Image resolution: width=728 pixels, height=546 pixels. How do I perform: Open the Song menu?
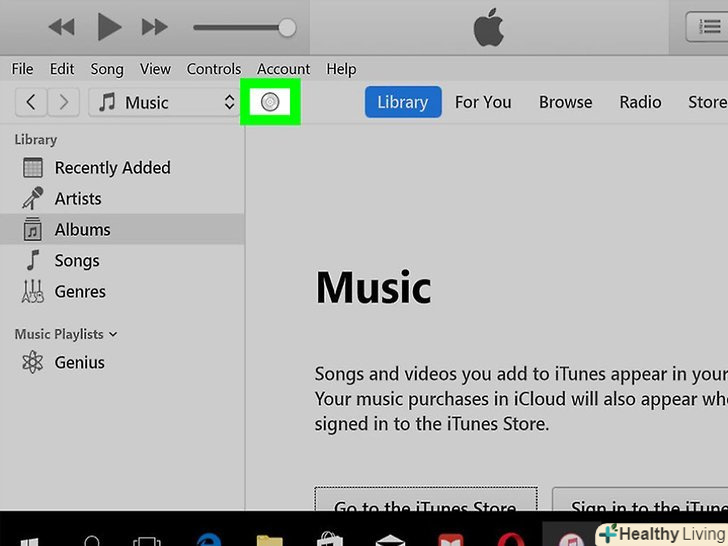point(107,69)
